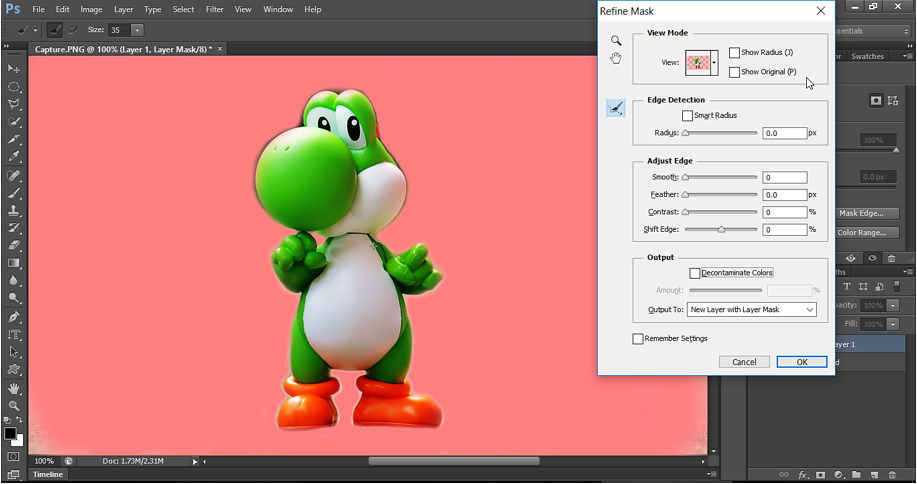917x484 pixels.
Task: Select the Direct Selection tool
Action: (x=13, y=352)
